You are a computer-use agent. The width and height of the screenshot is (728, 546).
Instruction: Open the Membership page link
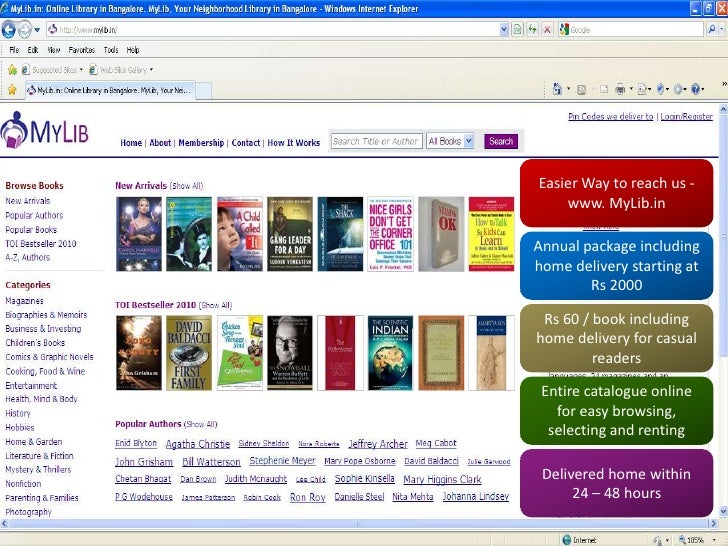pos(201,143)
